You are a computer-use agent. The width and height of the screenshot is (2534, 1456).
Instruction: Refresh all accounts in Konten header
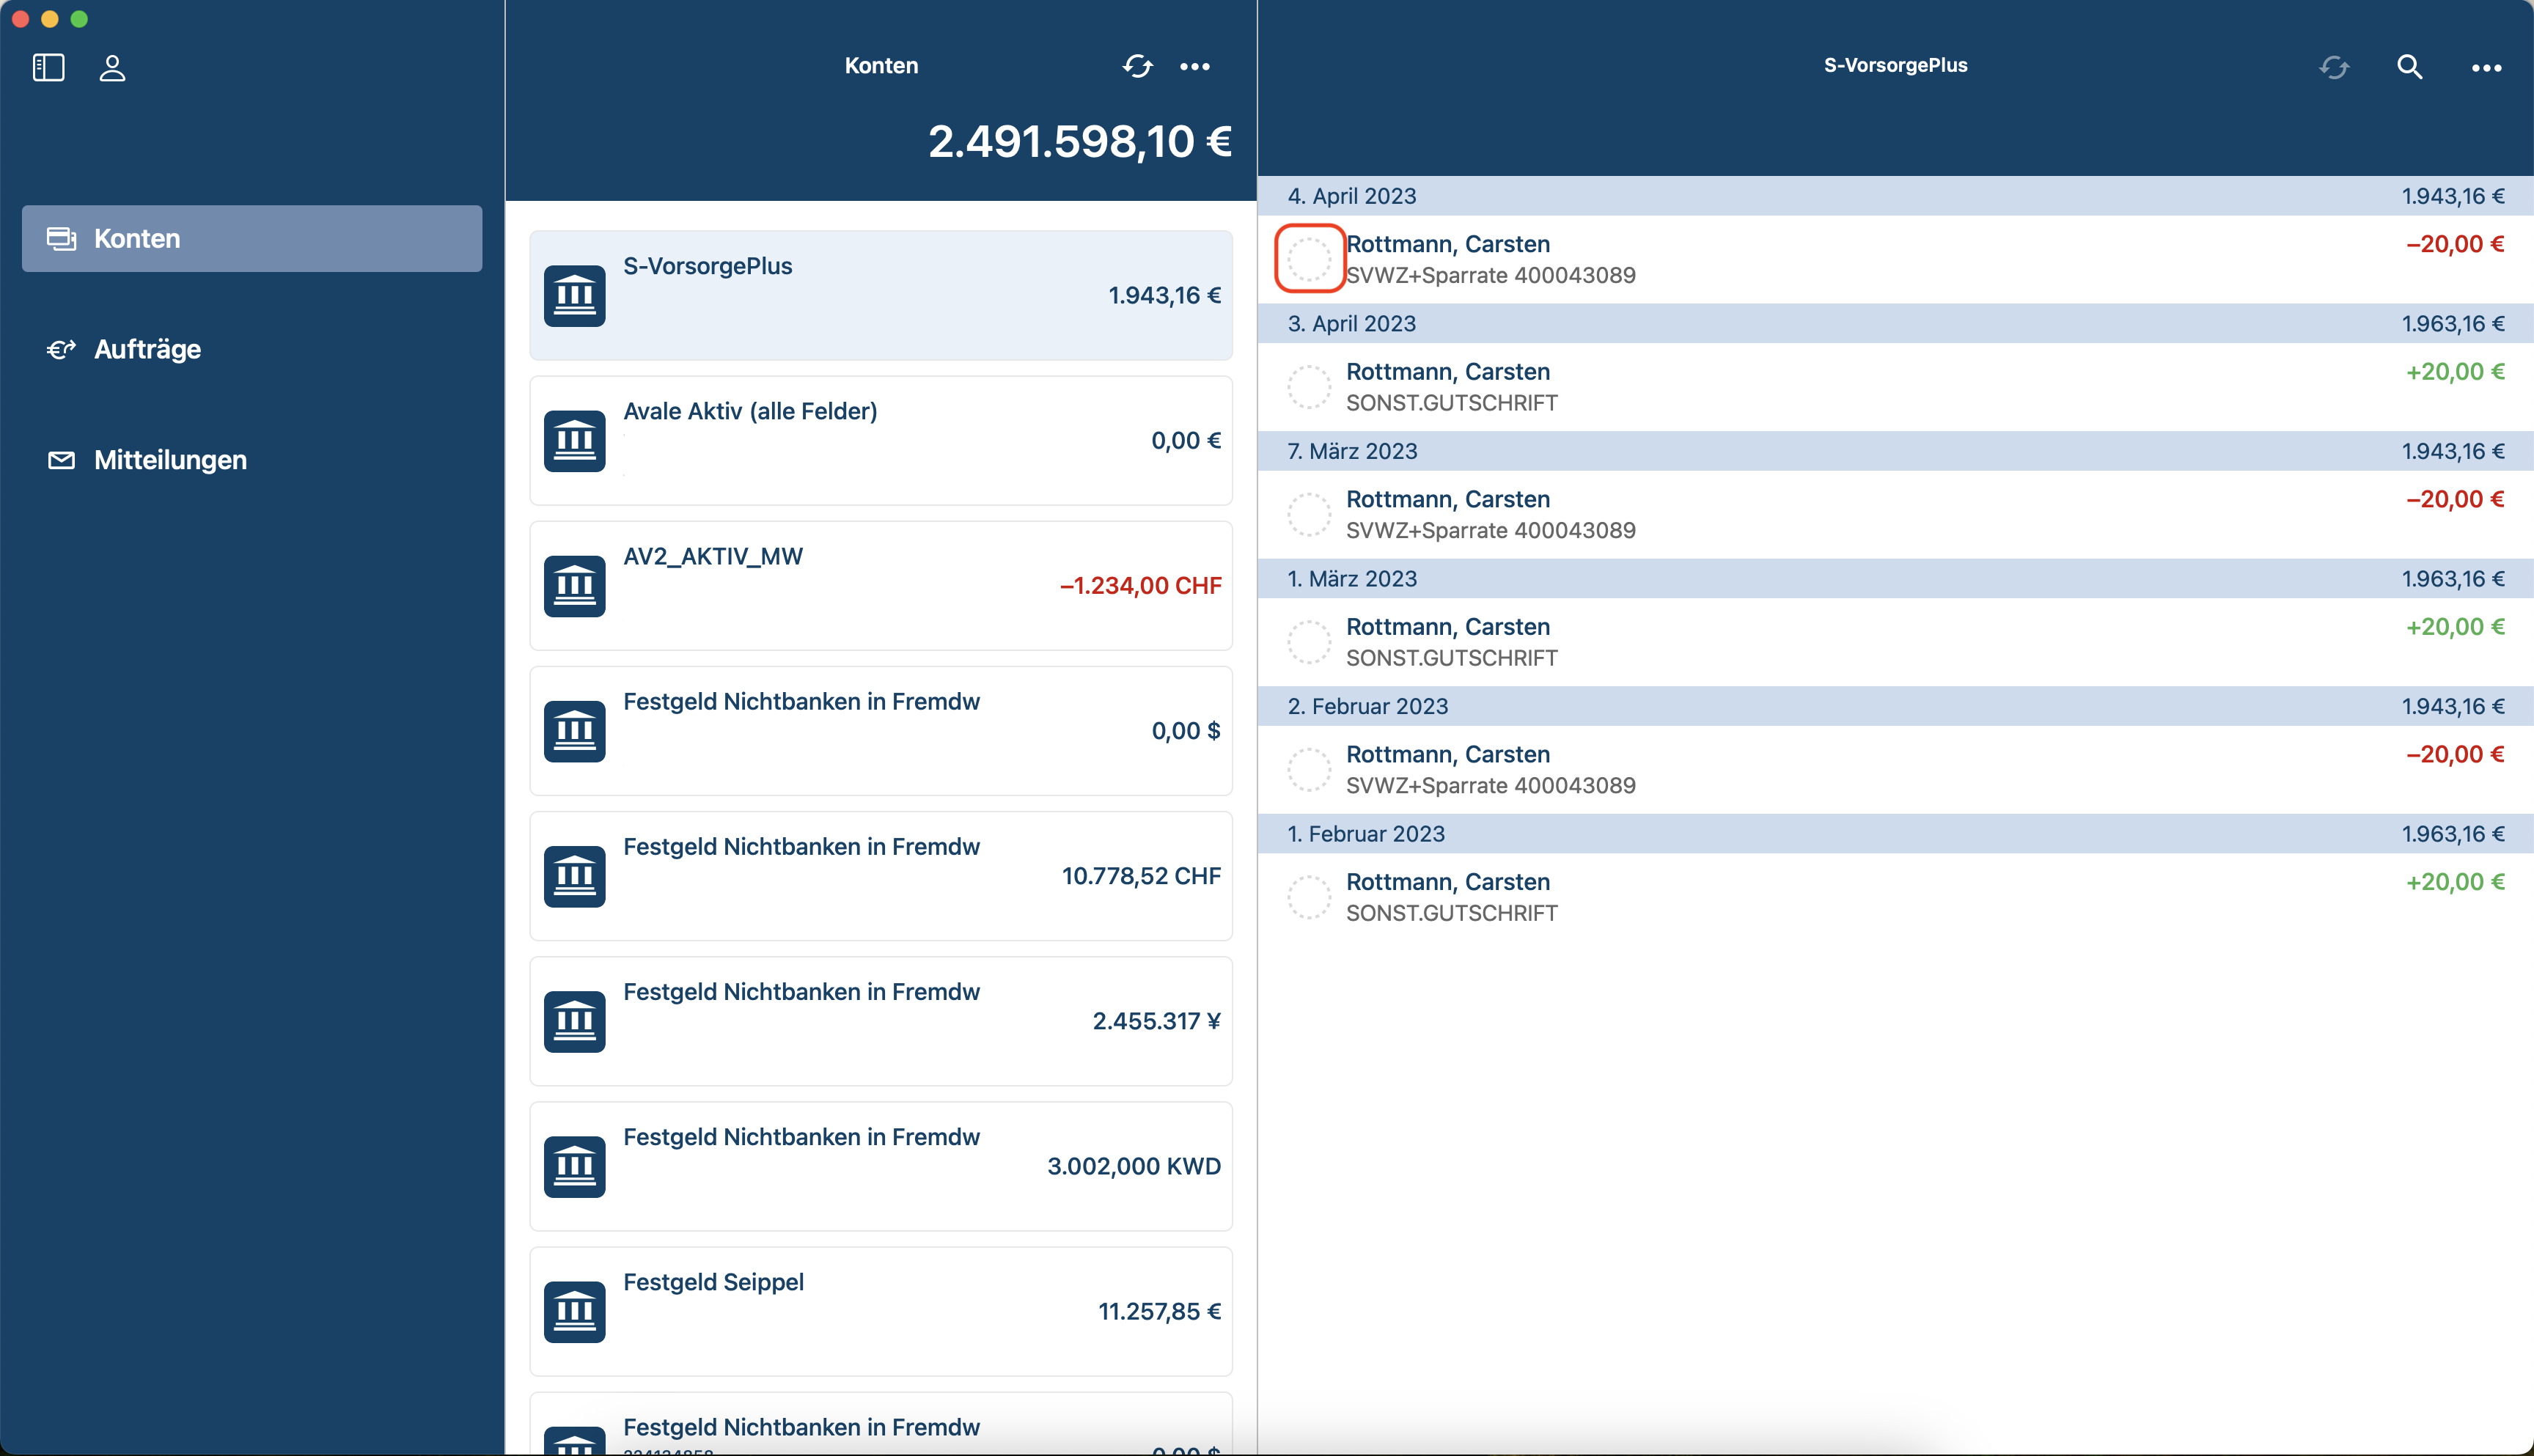(x=1137, y=66)
